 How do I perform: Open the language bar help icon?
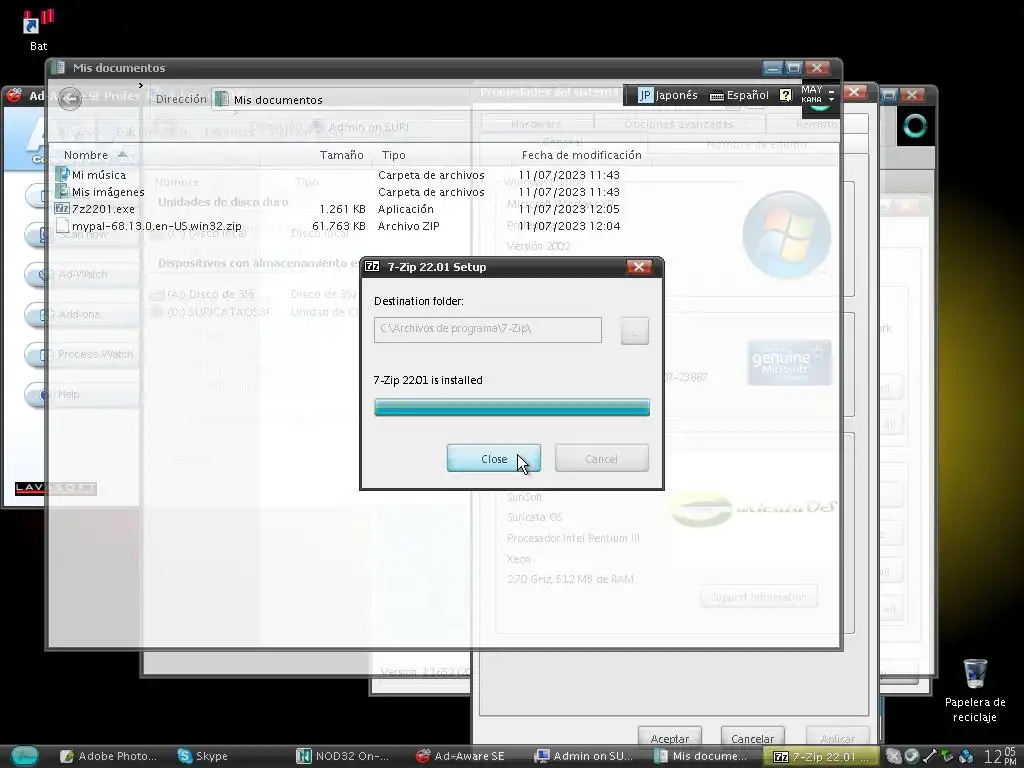click(786, 95)
